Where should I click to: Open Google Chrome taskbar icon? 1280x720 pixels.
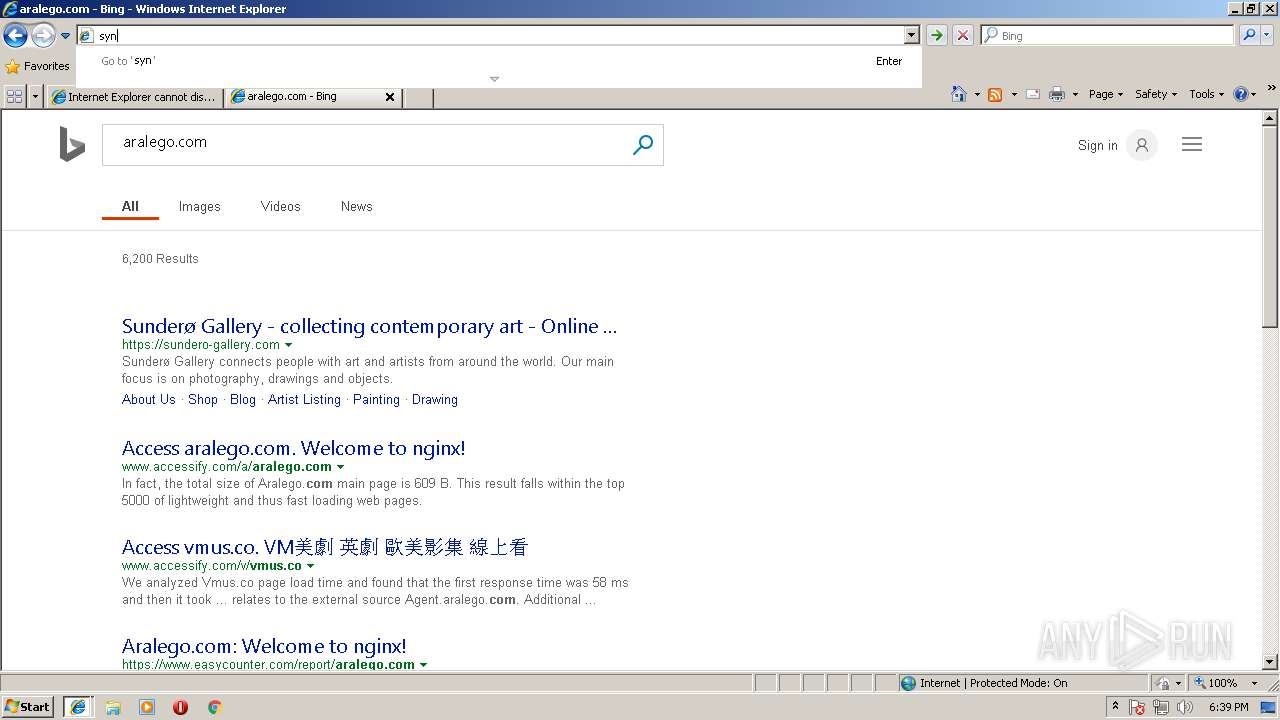214,707
